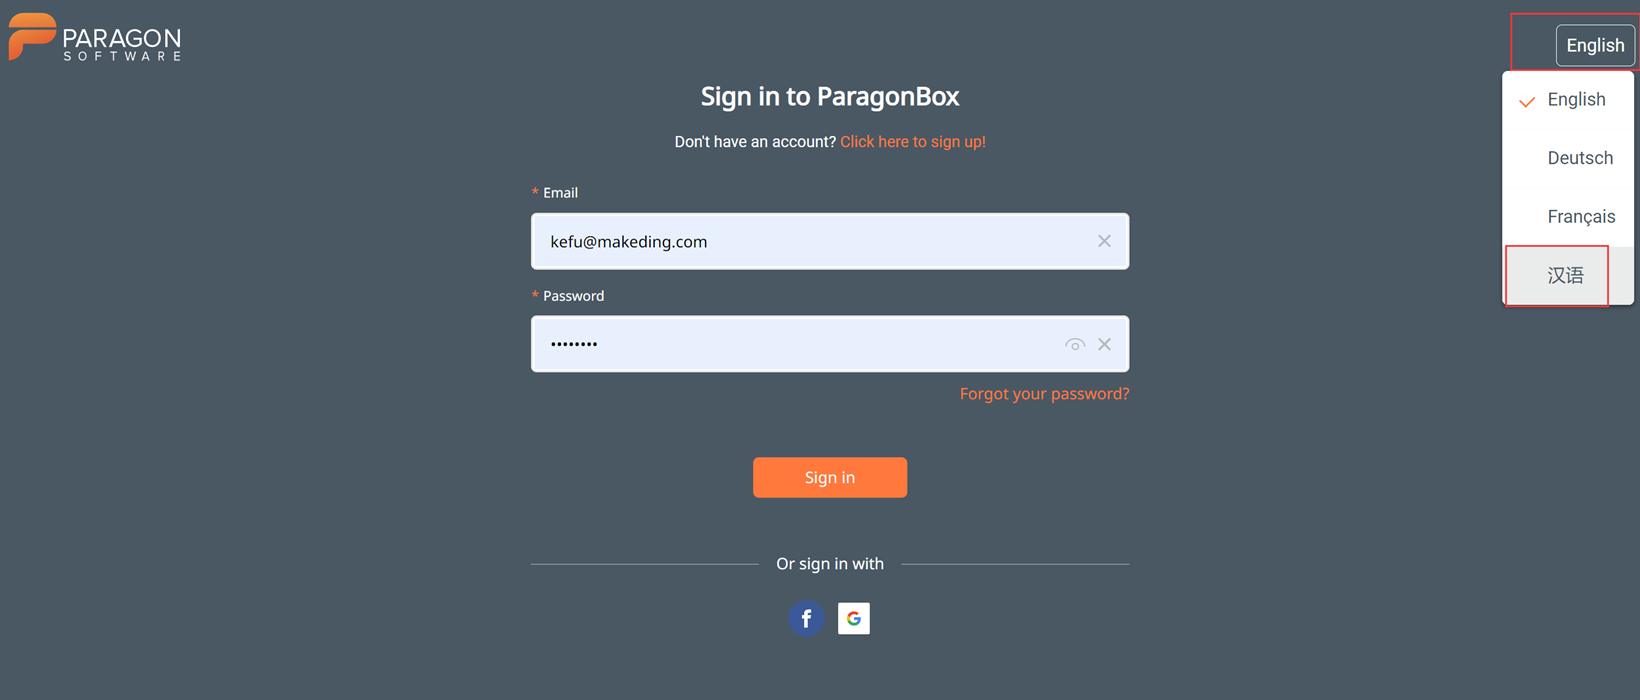This screenshot has width=1640, height=700.
Task: Click the Email field label
Action: click(x=560, y=193)
